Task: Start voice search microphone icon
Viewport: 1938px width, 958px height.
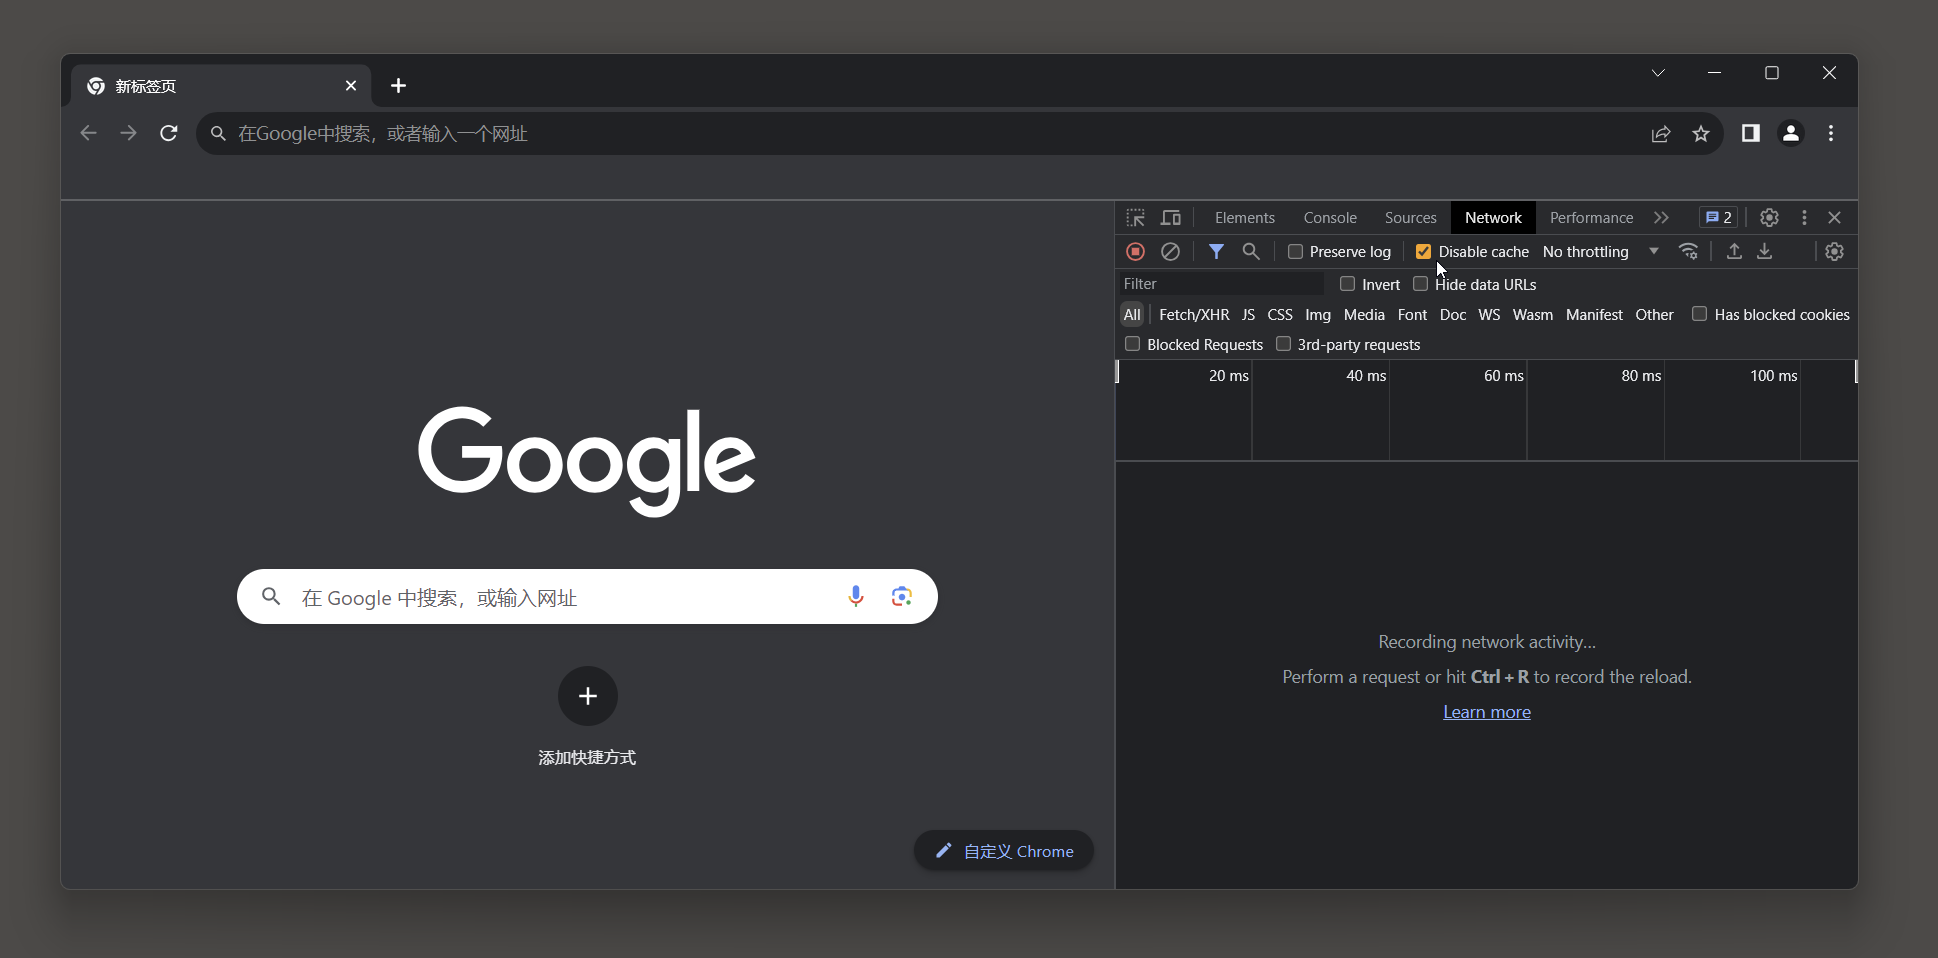Action: coord(856,596)
